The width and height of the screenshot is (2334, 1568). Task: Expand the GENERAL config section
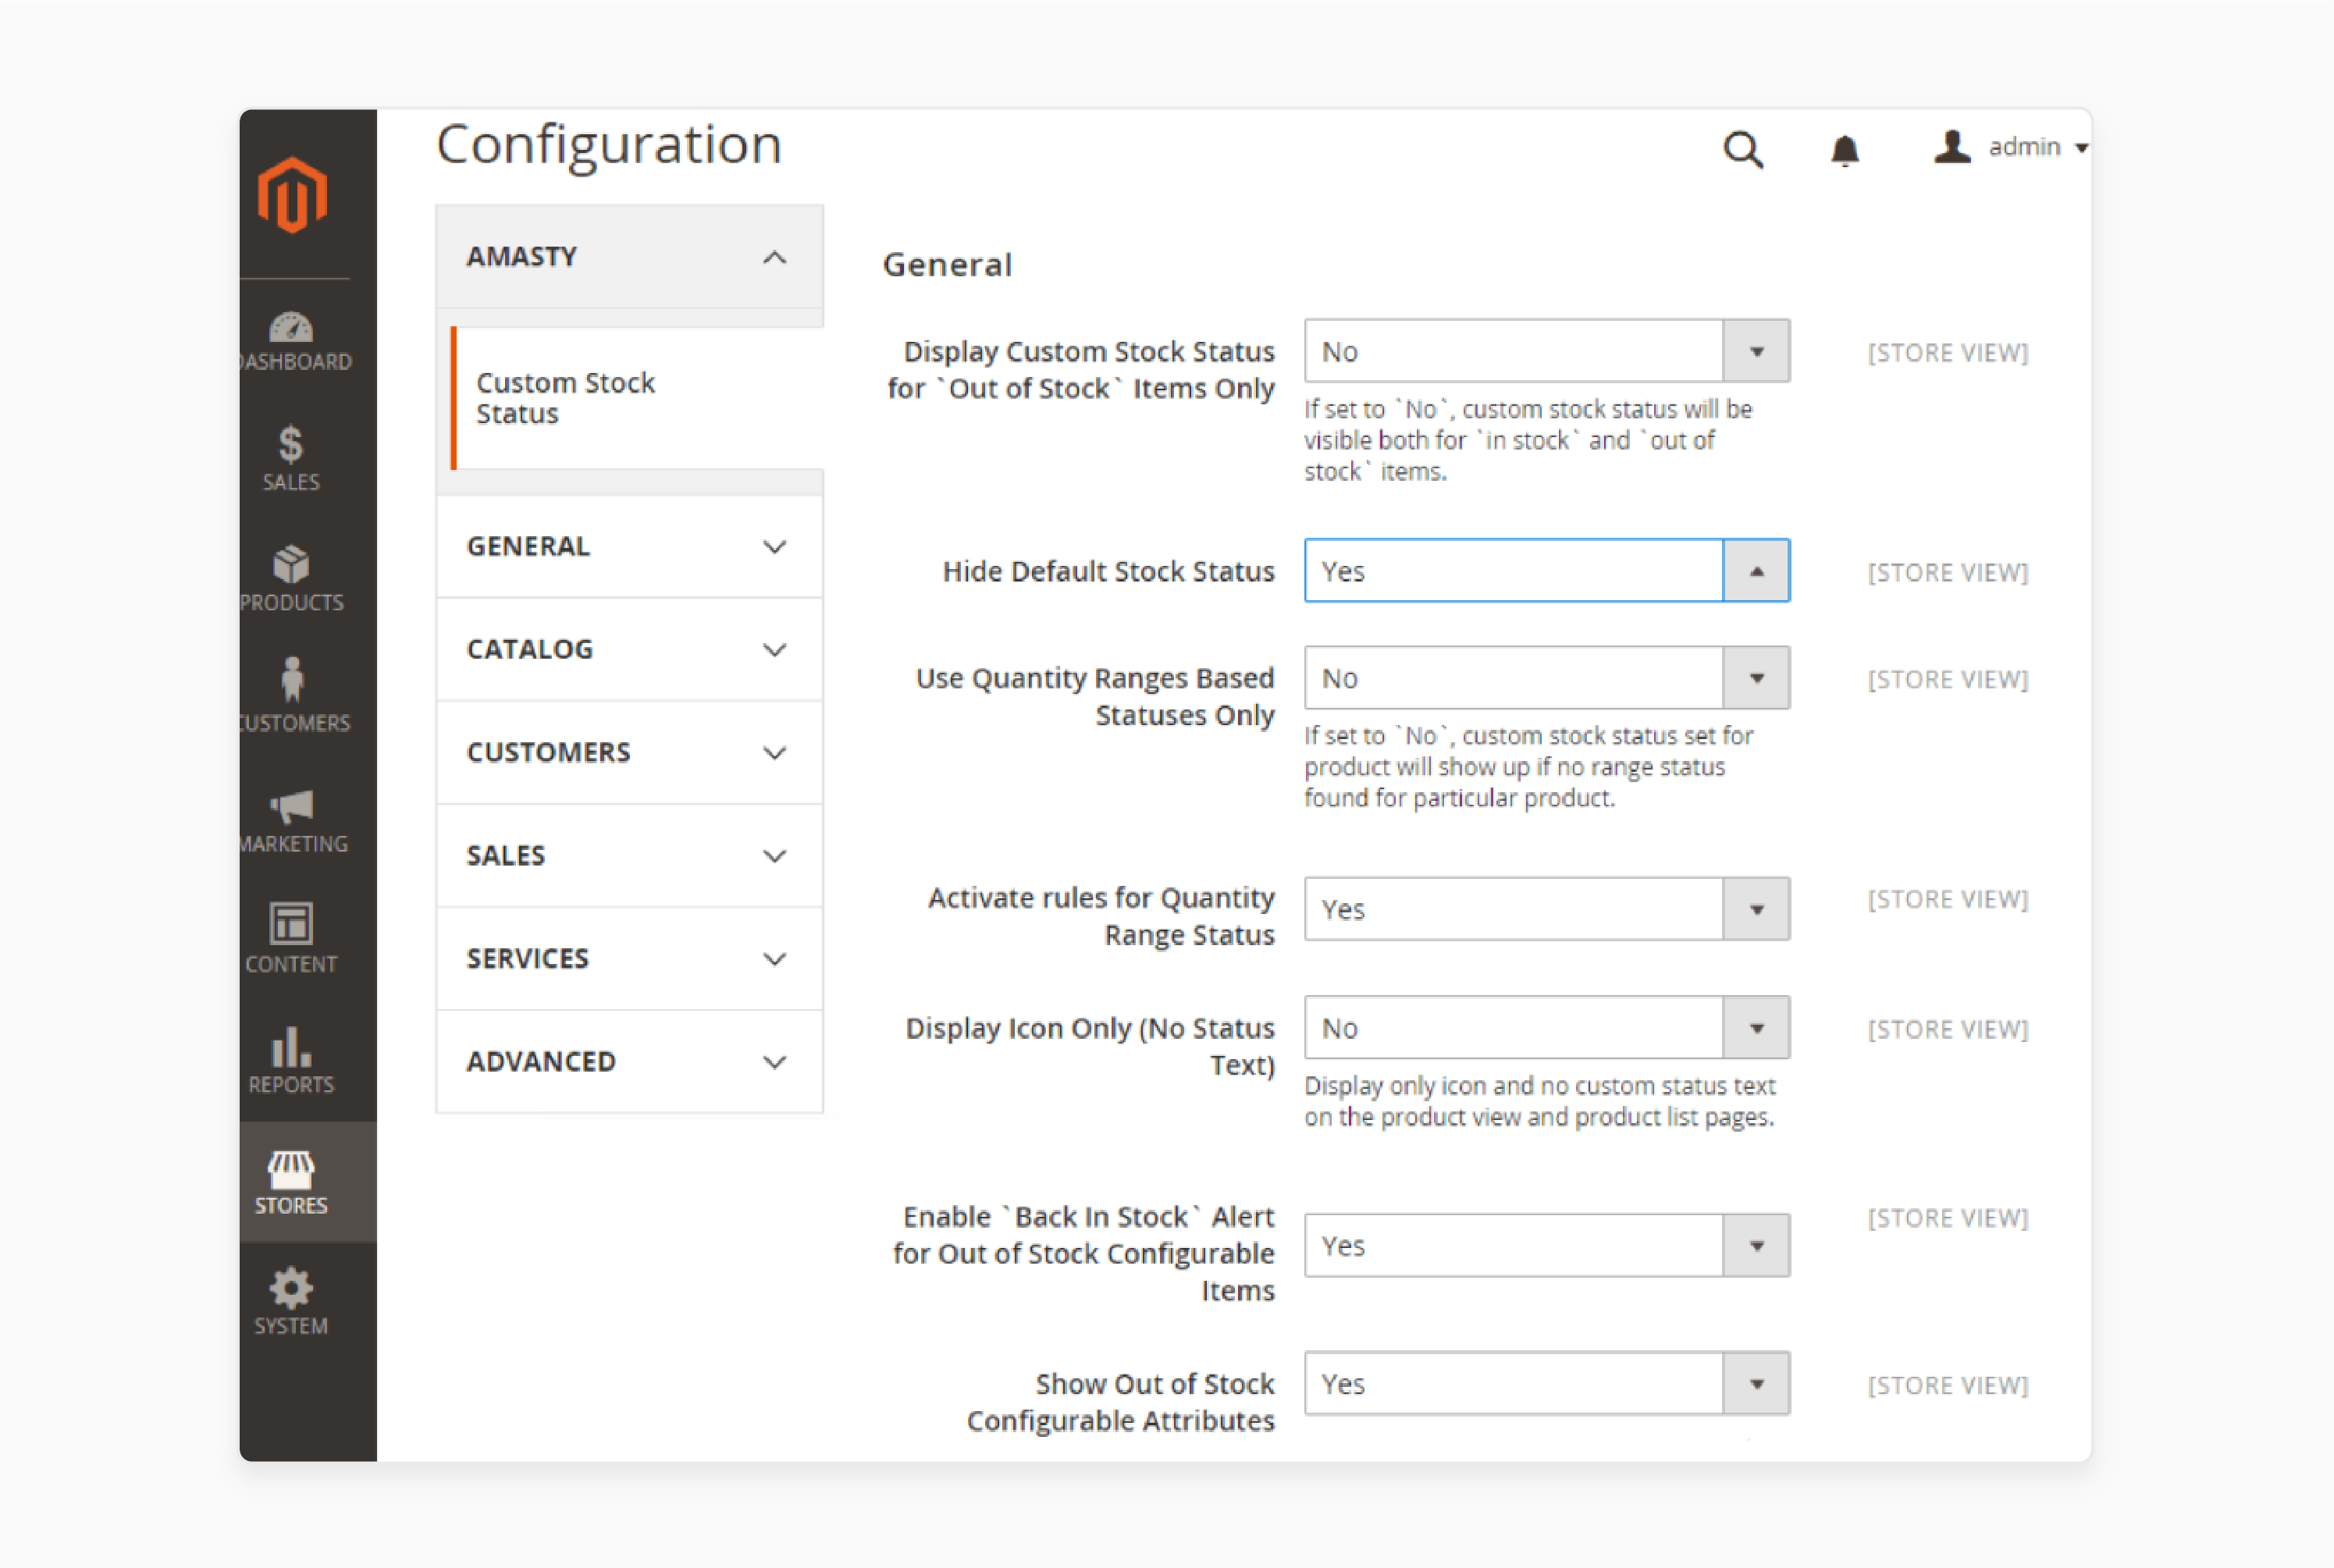coord(629,546)
